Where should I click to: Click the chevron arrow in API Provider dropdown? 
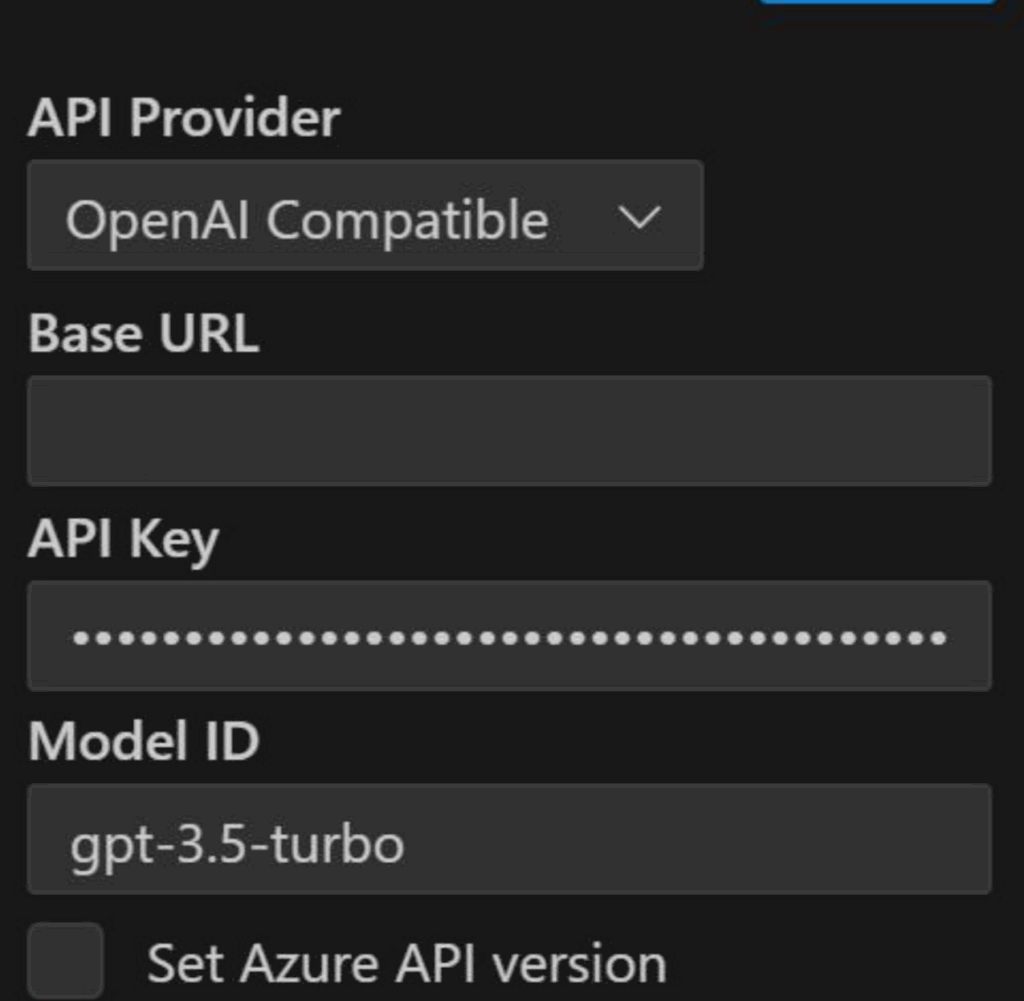point(639,217)
